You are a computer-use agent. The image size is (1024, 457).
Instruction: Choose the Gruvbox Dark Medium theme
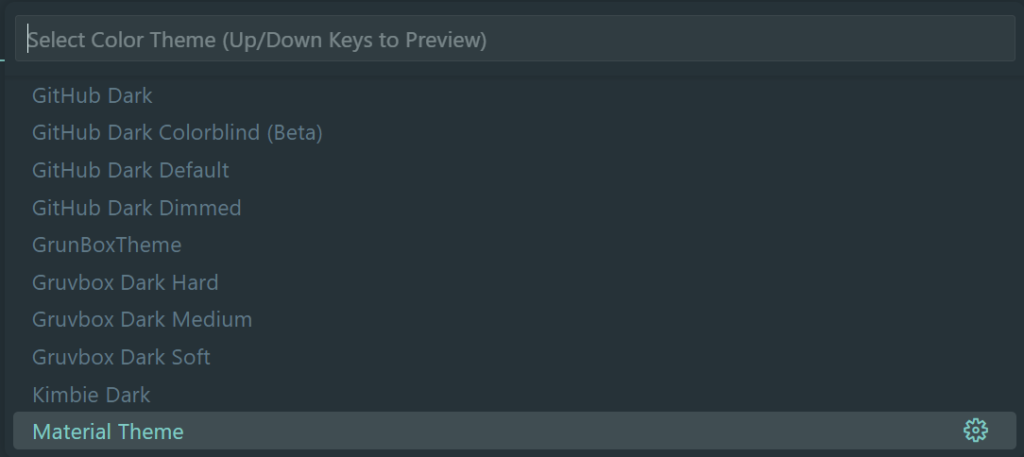click(x=142, y=320)
